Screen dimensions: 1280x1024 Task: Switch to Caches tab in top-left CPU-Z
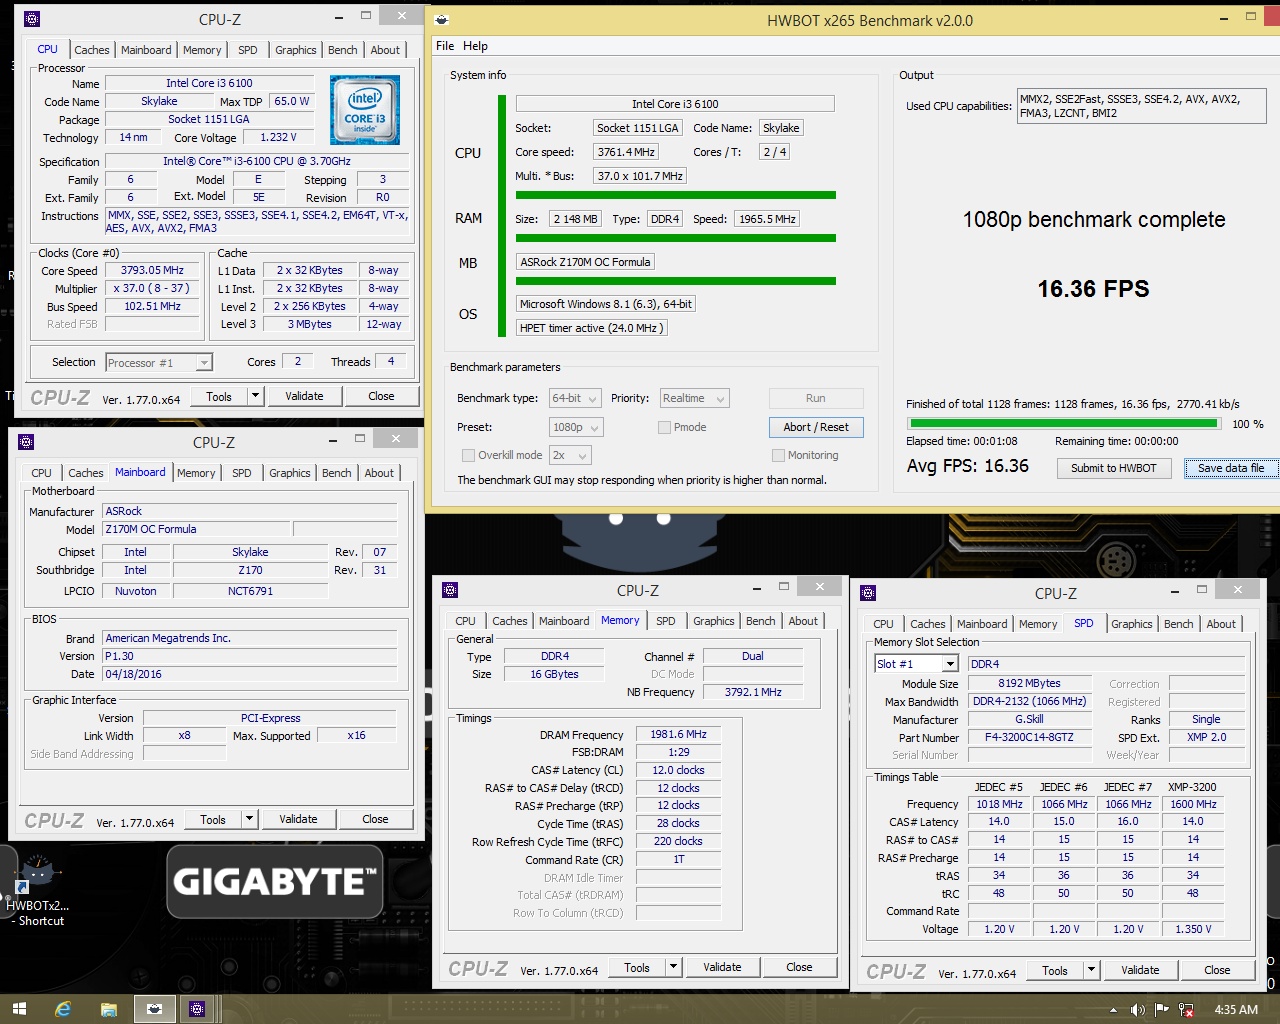[x=92, y=50]
